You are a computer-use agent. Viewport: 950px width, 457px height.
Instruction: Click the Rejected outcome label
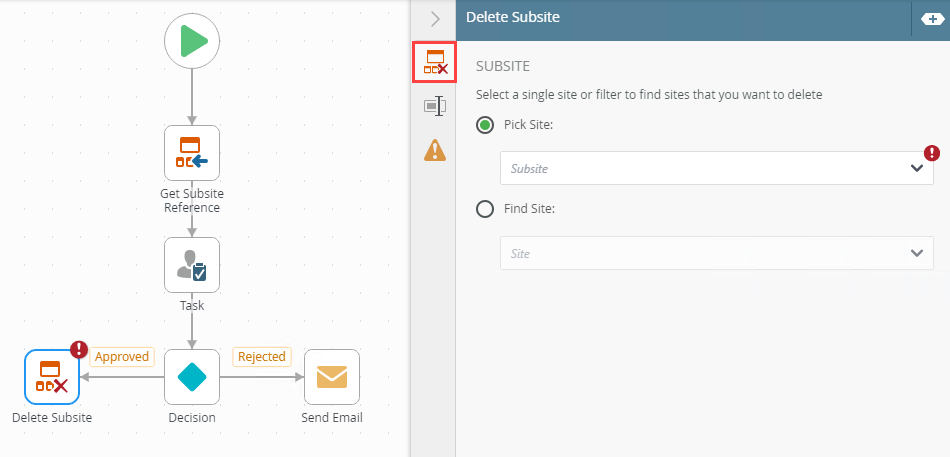pyautogui.click(x=262, y=357)
